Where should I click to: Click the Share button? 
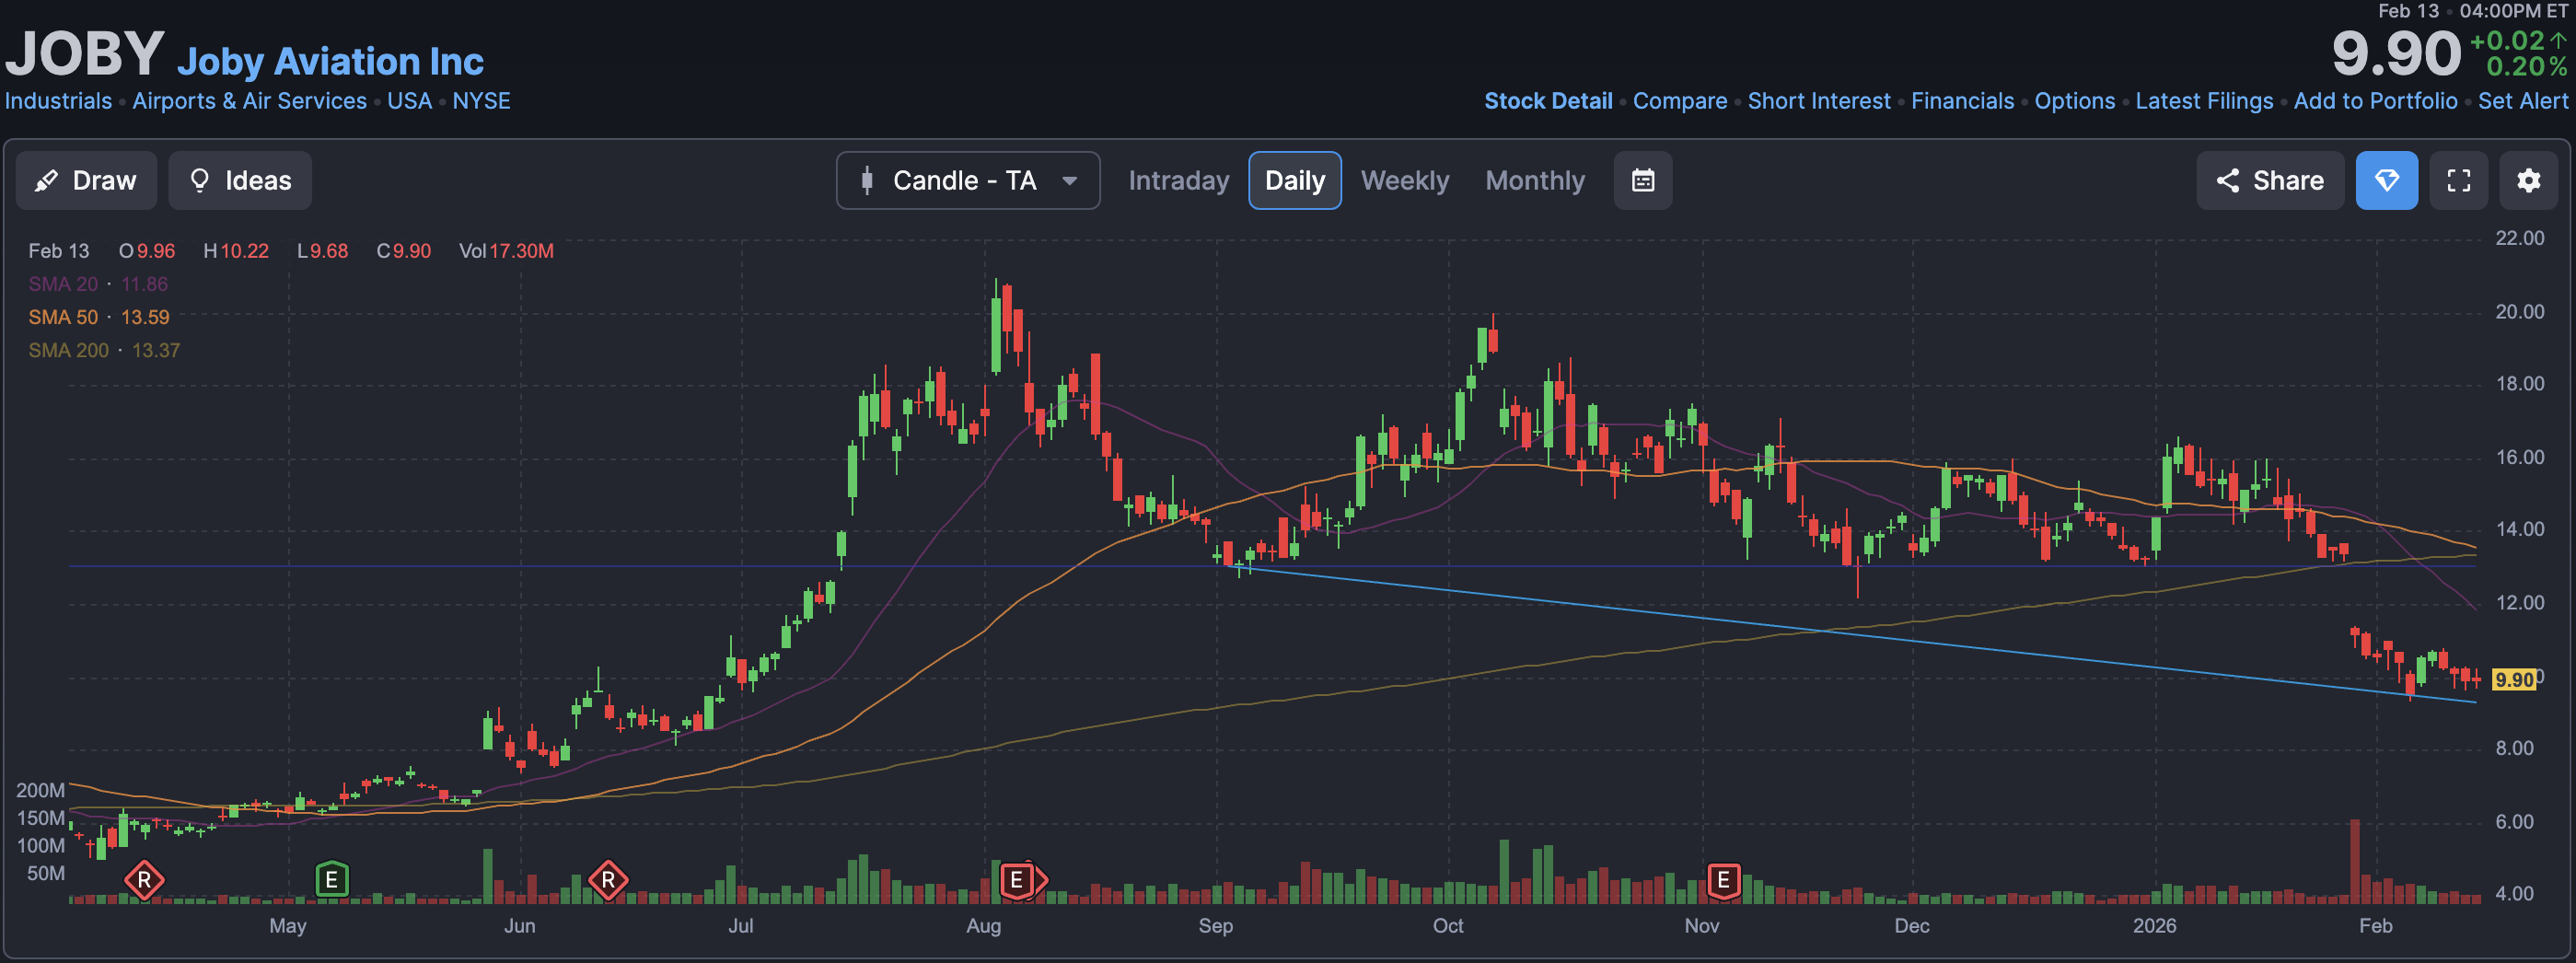[2270, 180]
